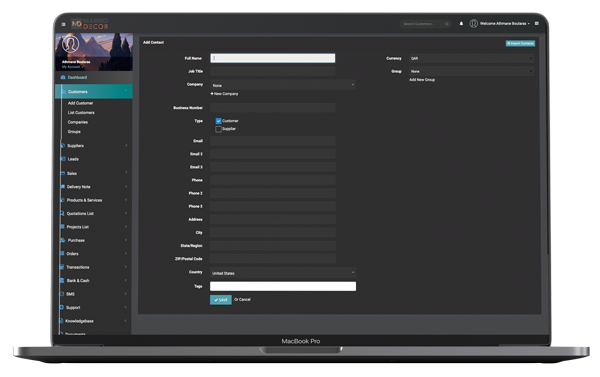Check the Supplier type checkbox
Image resolution: width=600 pixels, height=377 pixels.
(x=218, y=129)
